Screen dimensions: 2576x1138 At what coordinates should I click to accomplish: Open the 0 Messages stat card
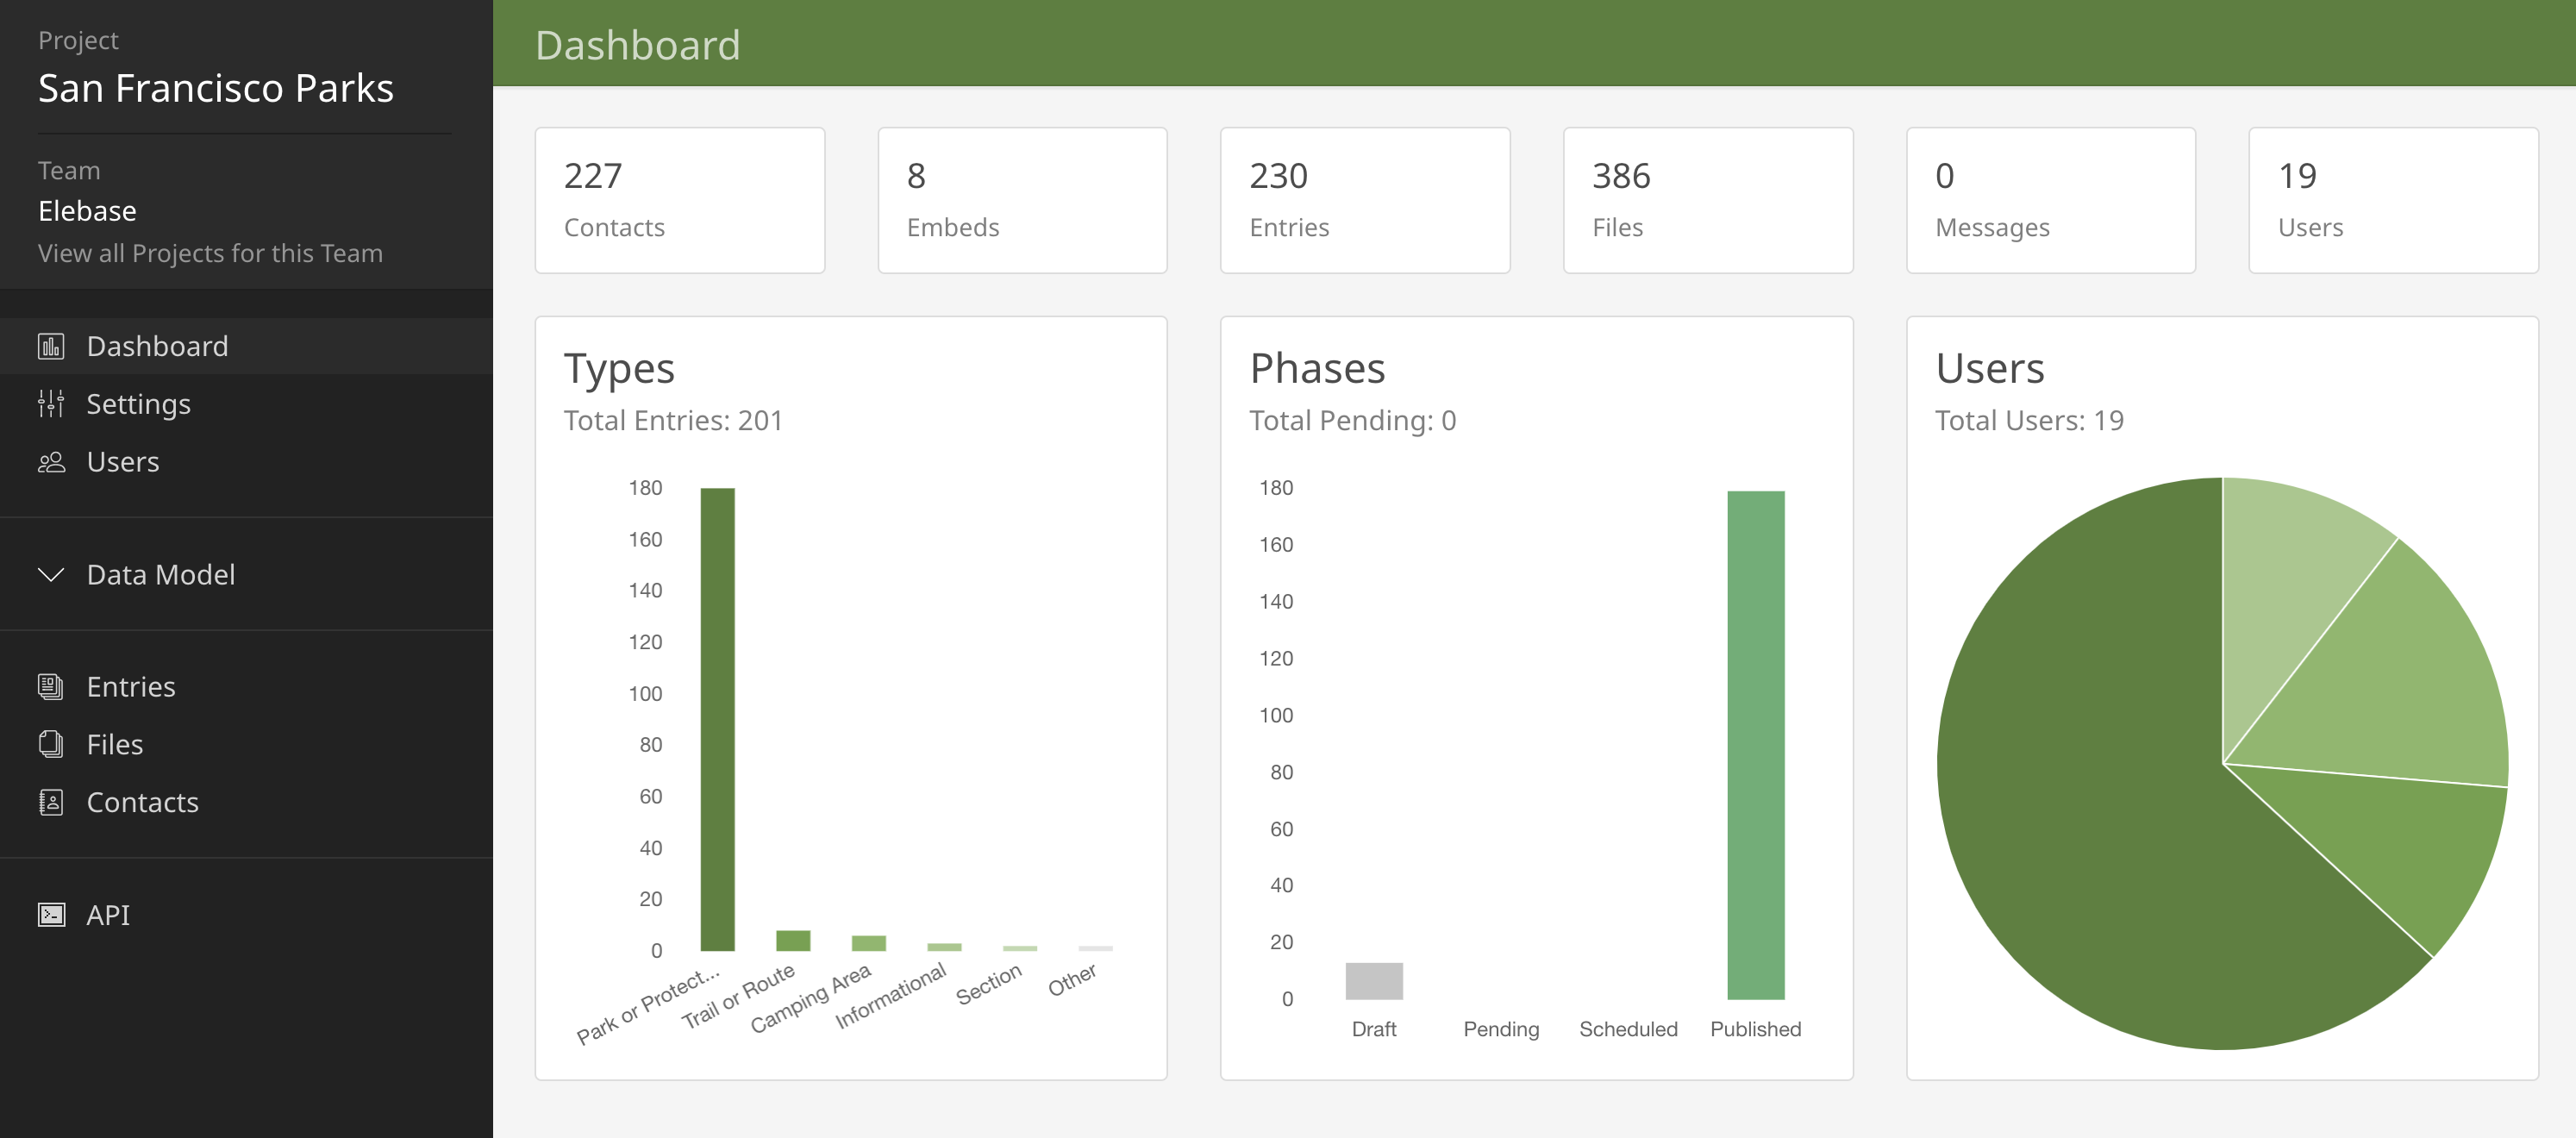click(x=2051, y=200)
